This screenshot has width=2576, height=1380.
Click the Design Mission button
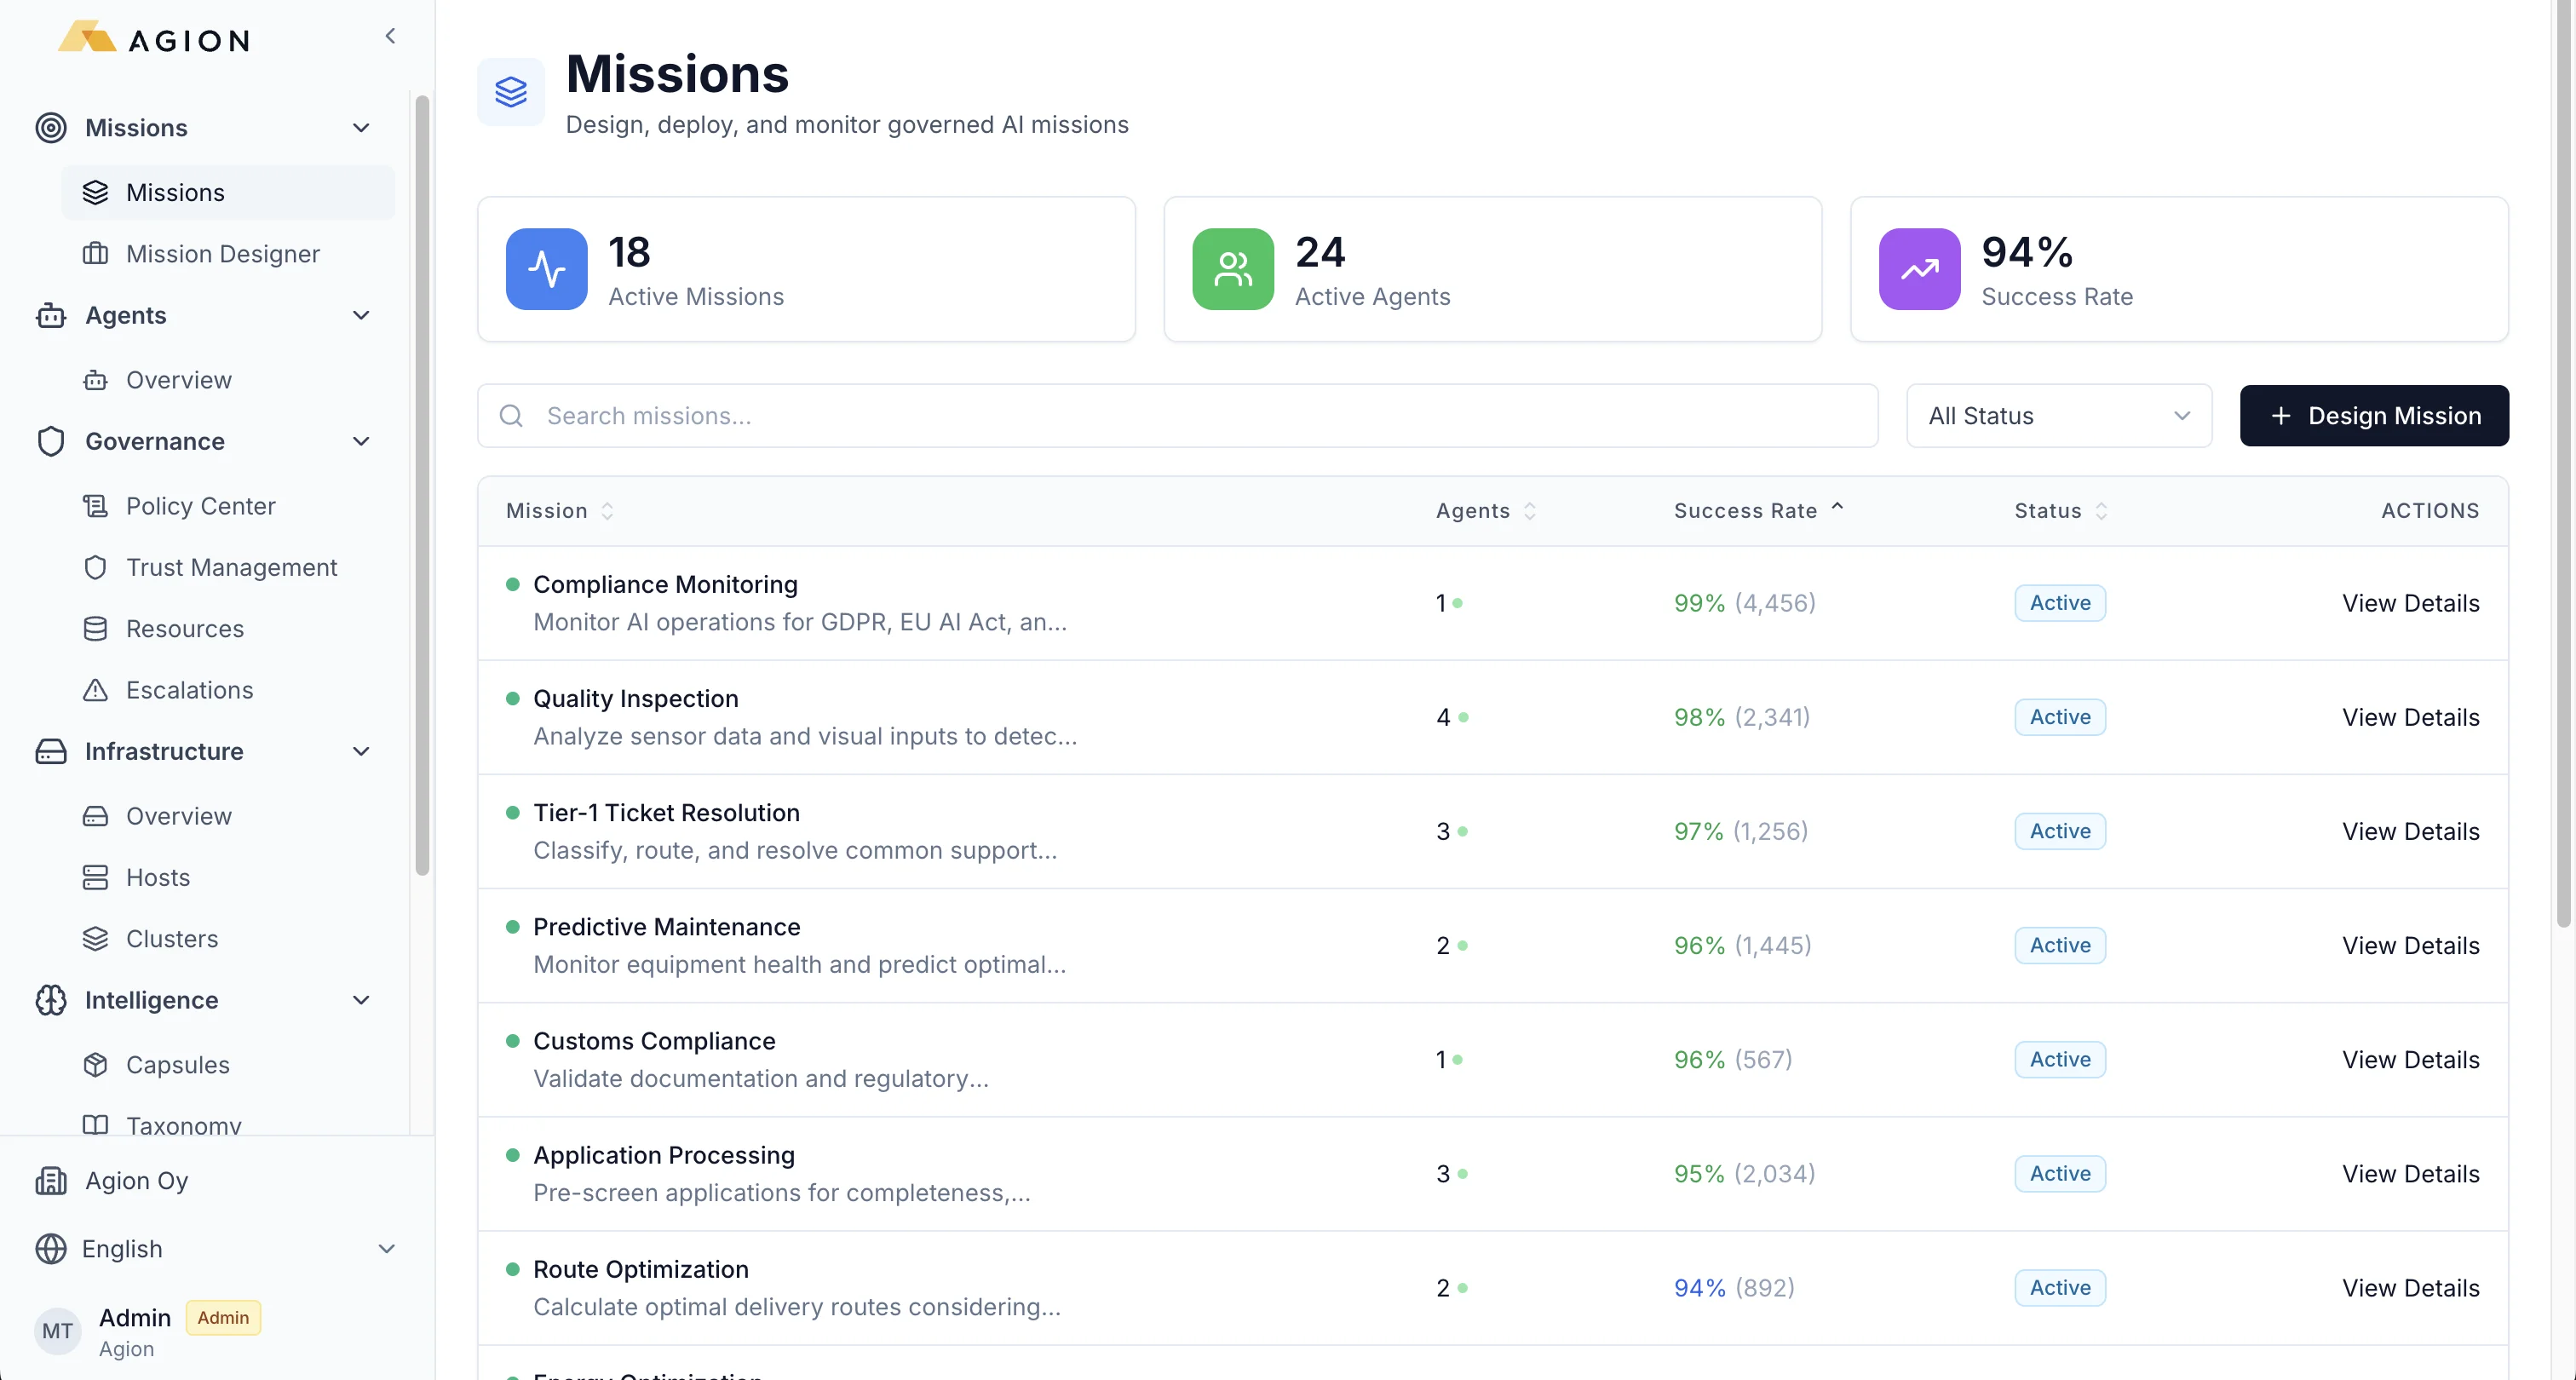(x=2374, y=415)
